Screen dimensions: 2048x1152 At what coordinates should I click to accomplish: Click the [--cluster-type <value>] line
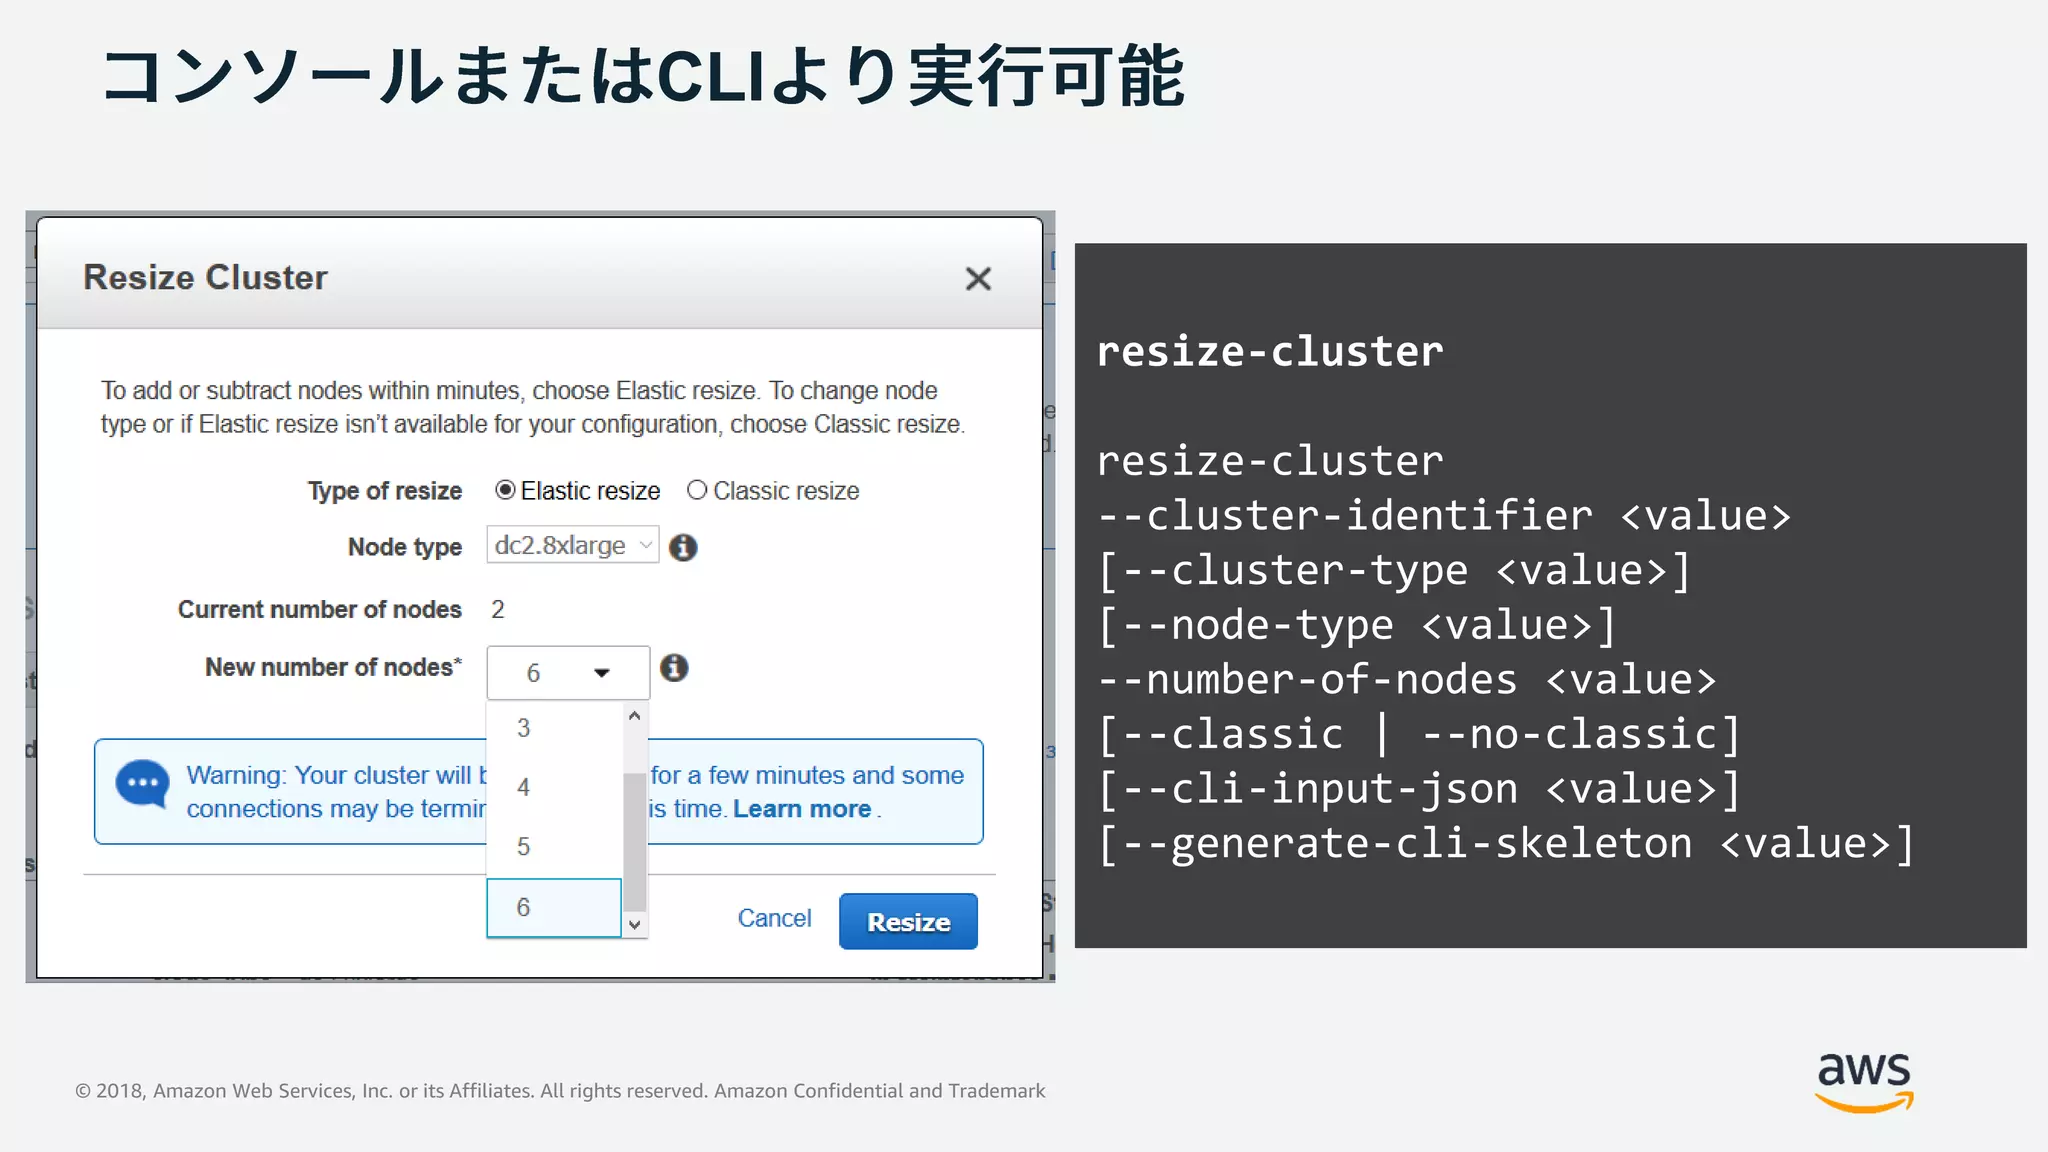click(x=1394, y=571)
